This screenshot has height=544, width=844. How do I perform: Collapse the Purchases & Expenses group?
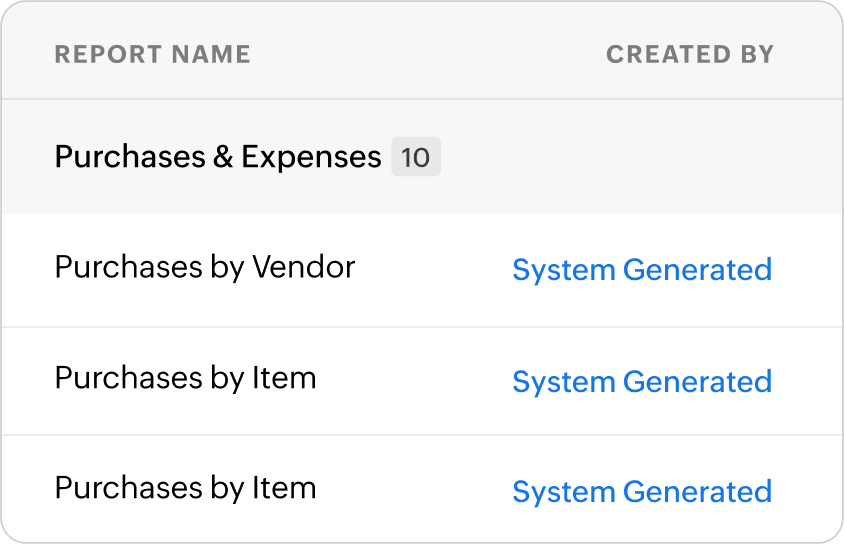point(217,157)
